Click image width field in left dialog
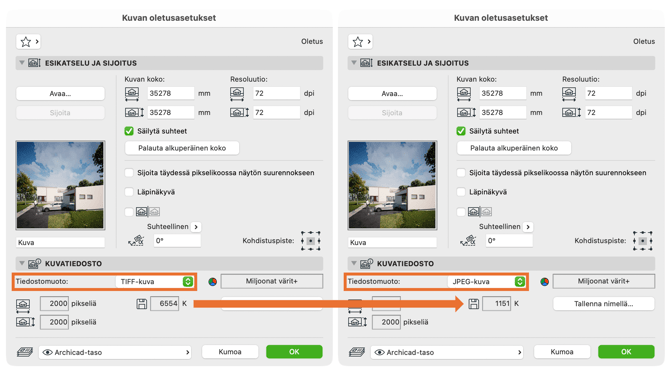 coord(170,93)
